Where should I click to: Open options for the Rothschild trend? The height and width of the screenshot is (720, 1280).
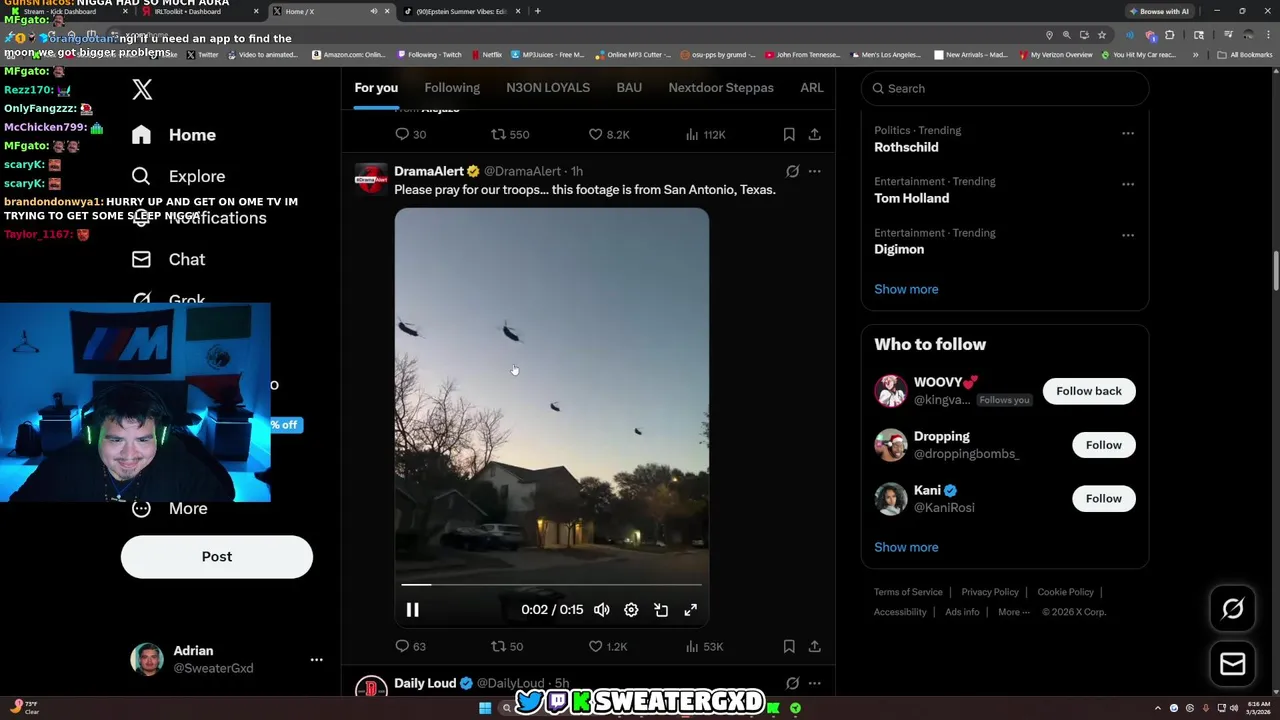click(1128, 133)
